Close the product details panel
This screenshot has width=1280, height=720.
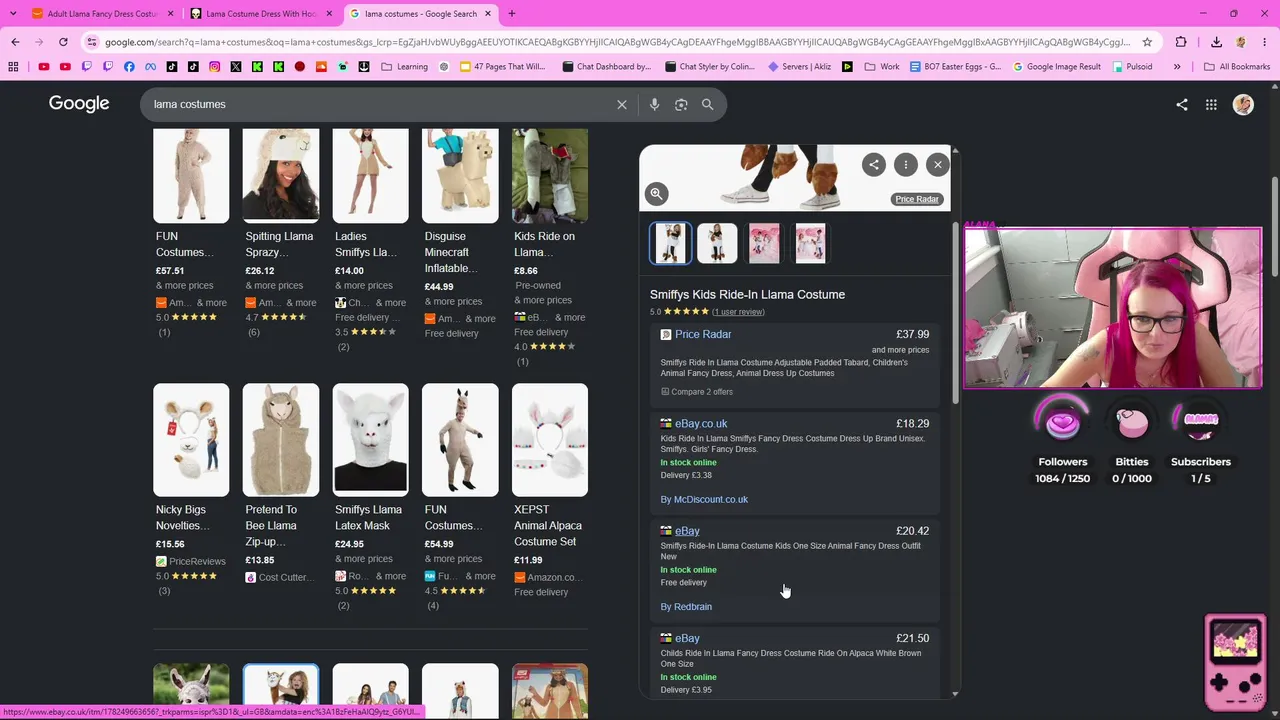pyautogui.click(x=937, y=165)
